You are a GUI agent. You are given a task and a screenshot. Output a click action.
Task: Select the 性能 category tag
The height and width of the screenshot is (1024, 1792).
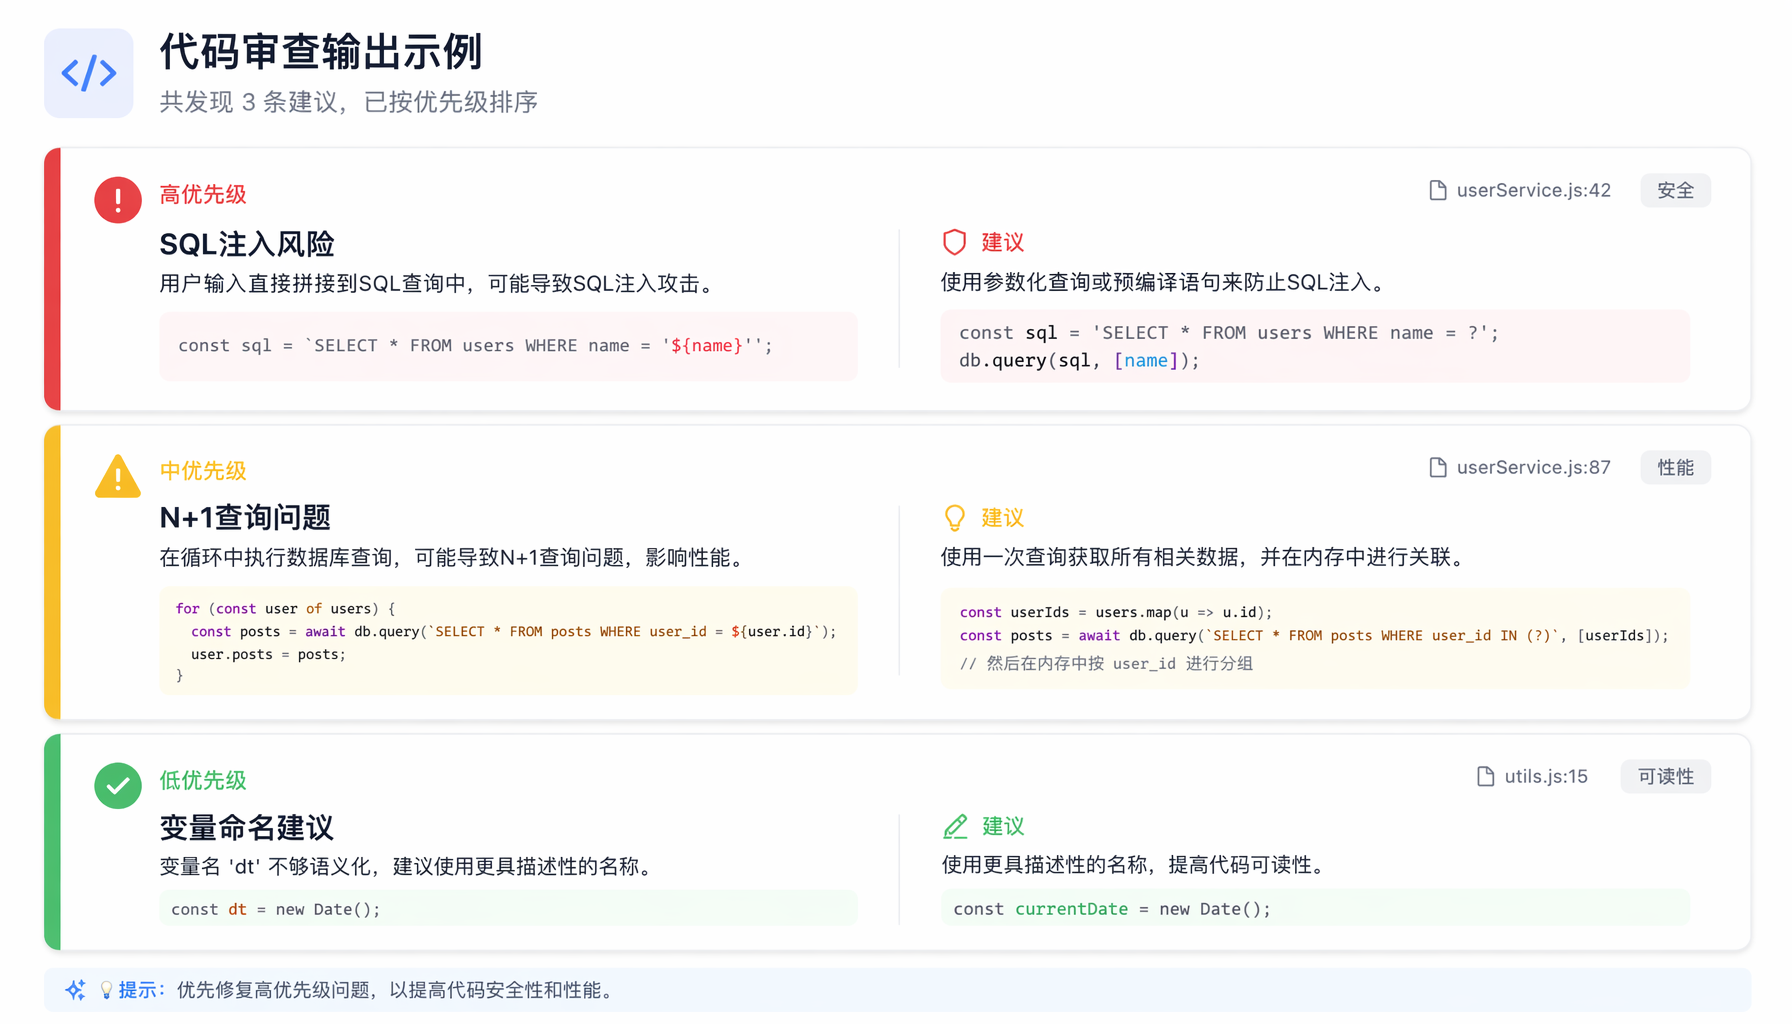point(1675,467)
